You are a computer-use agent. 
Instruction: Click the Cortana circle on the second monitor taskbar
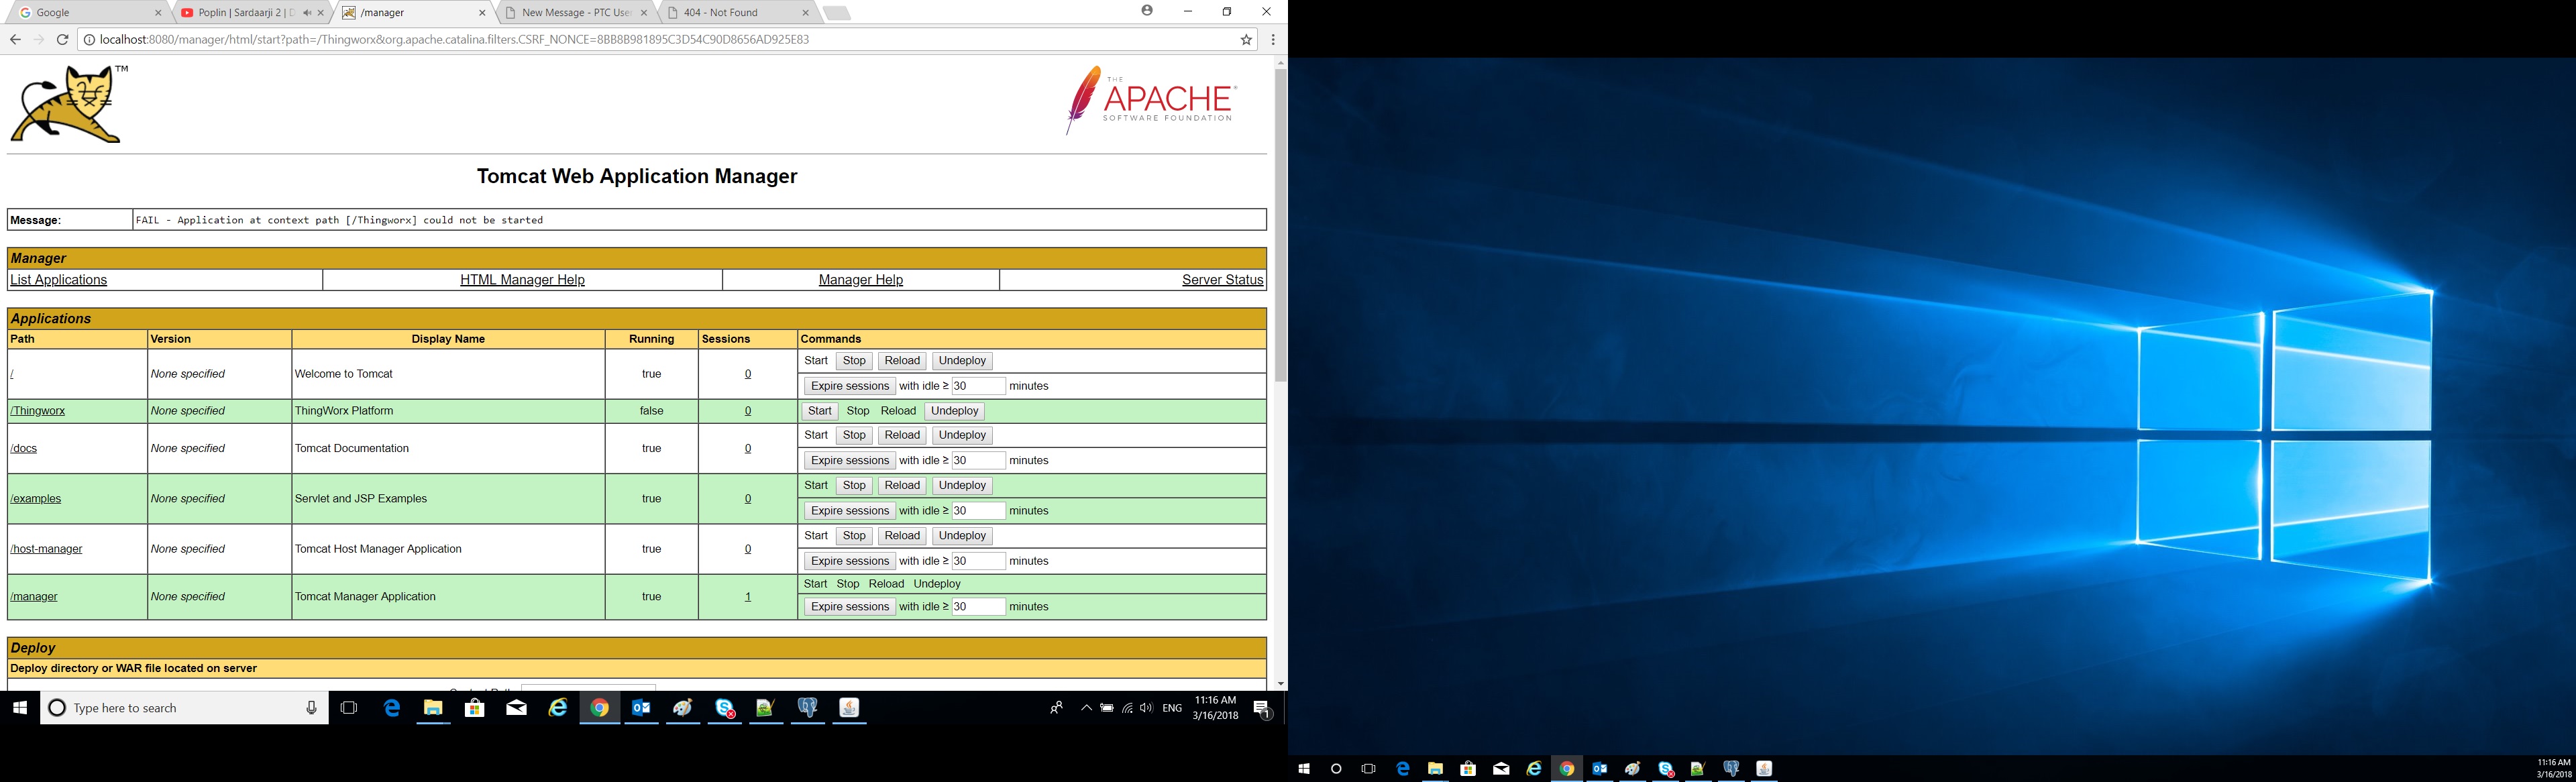tap(1336, 769)
